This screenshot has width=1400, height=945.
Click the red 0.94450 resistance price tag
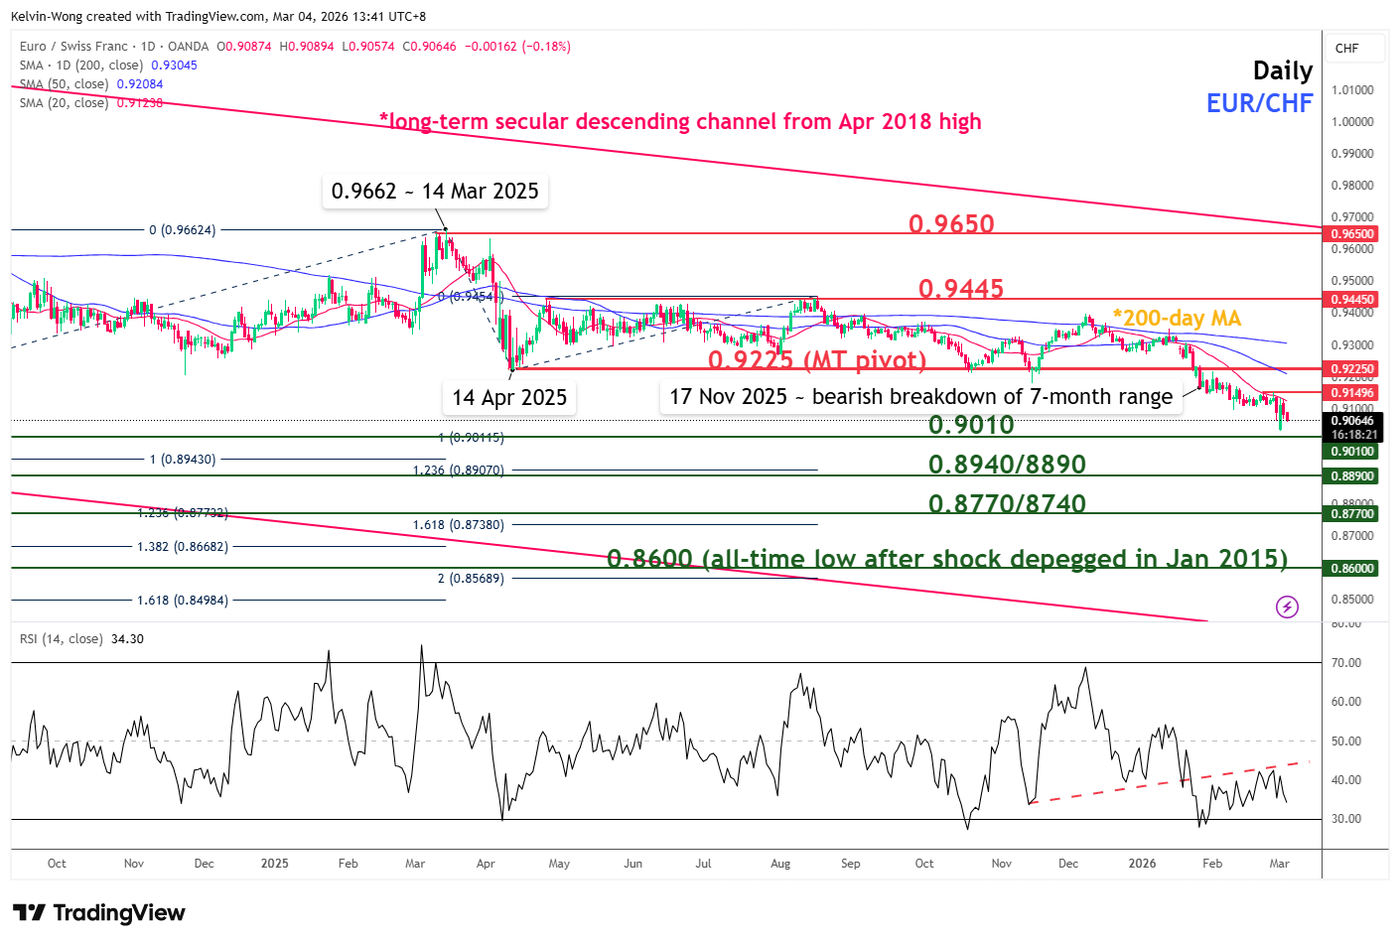1355,299
